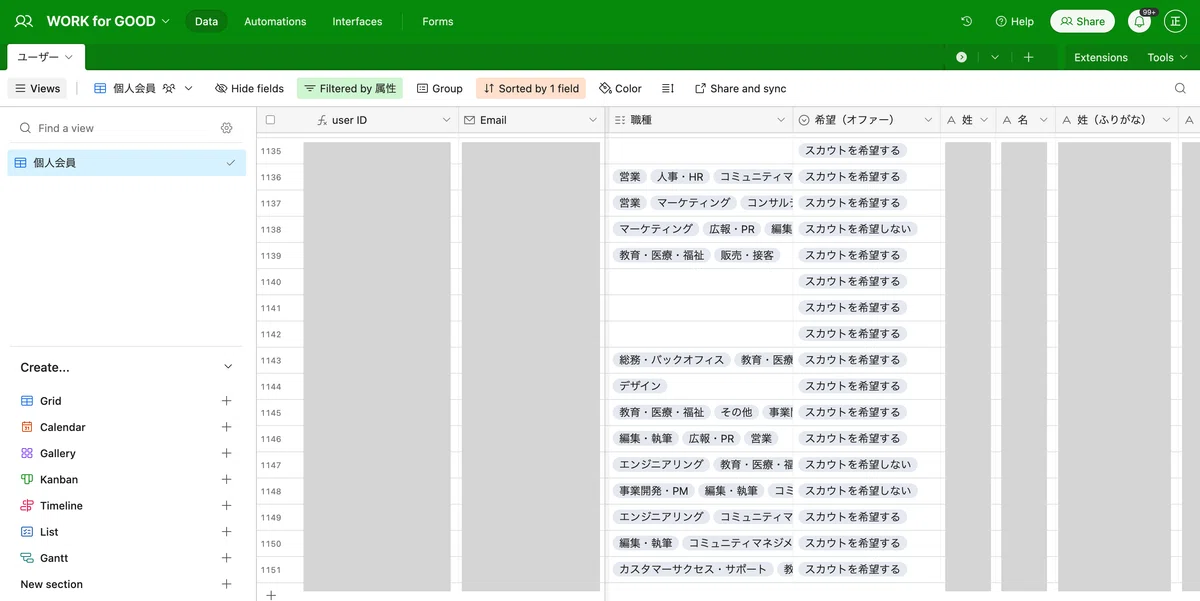Open Color options
This screenshot has height=601, width=1200.
pyautogui.click(x=620, y=88)
